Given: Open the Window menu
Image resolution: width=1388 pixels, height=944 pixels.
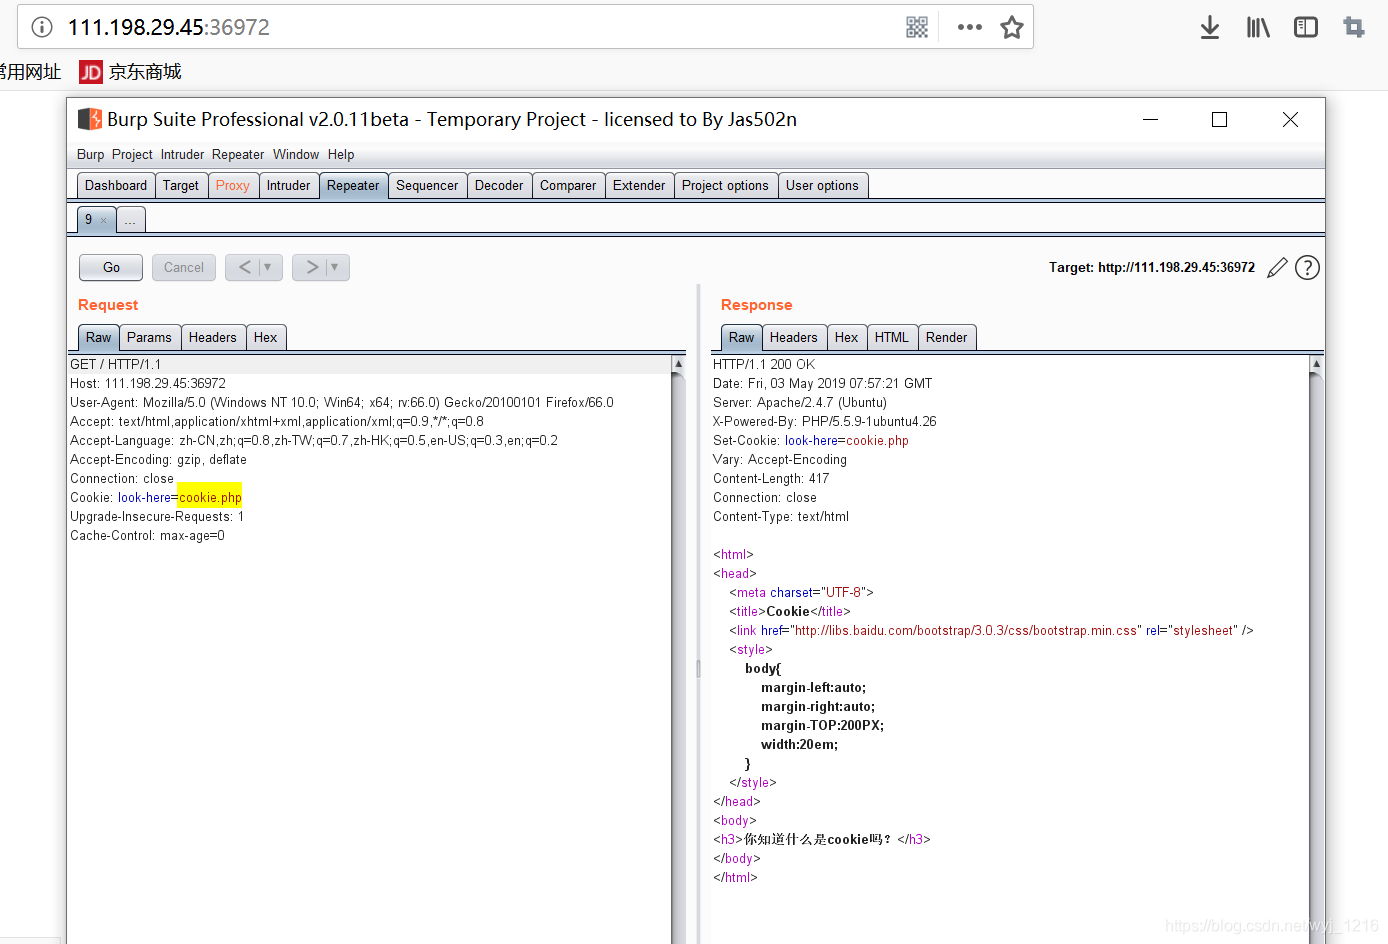Looking at the screenshot, I should click(x=296, y=155).
